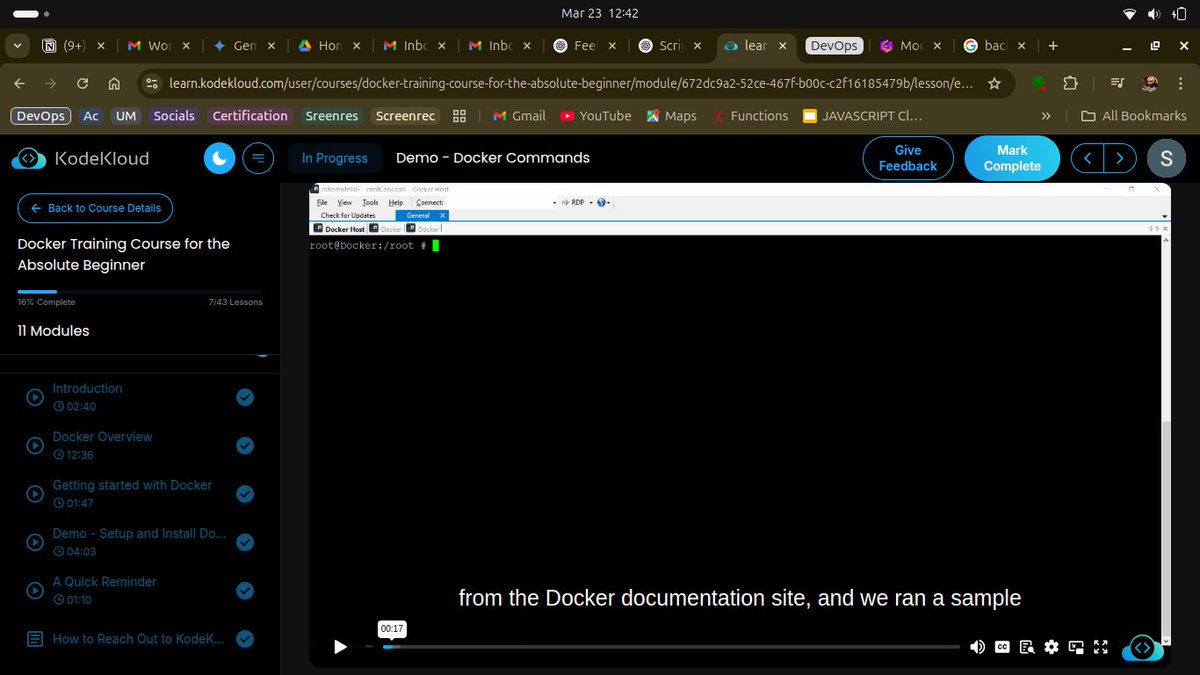Open KodeKloud cloud chat widget

click(x=1143, y=648)
